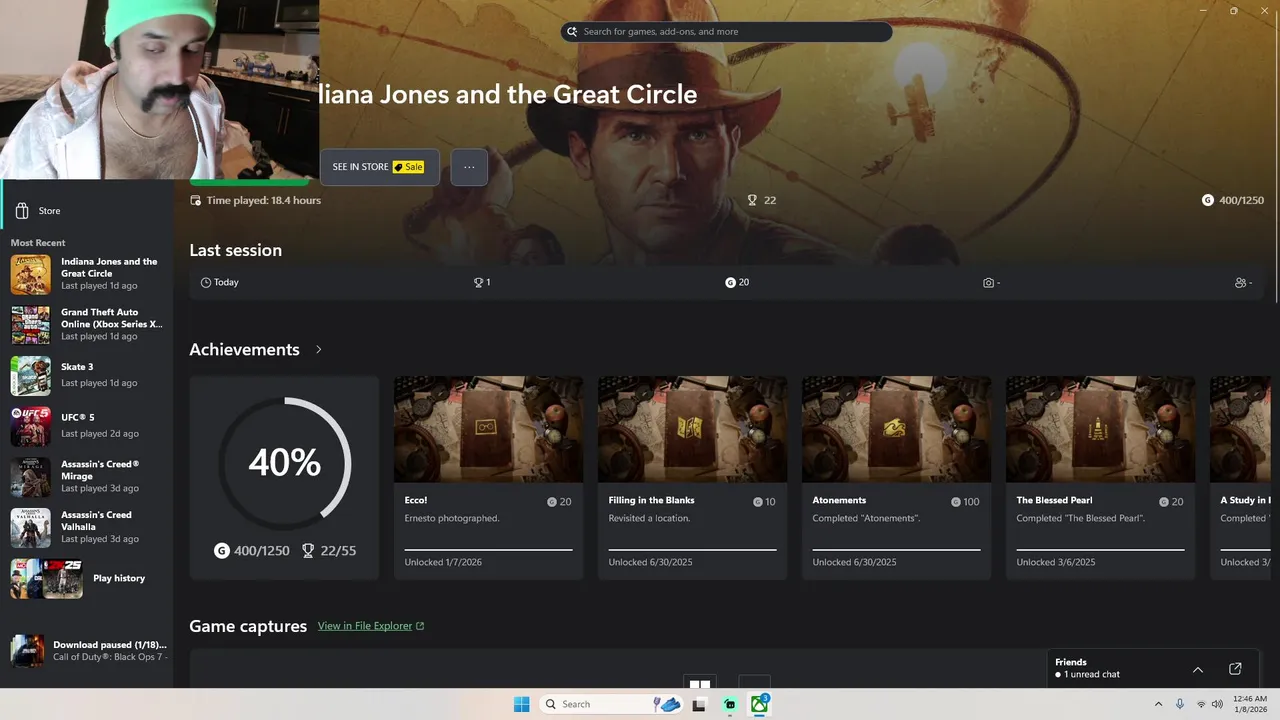This screenshot has height=720, width=1280.
Task: Click the camera captures icon in Last session
Action: point(988,283)
